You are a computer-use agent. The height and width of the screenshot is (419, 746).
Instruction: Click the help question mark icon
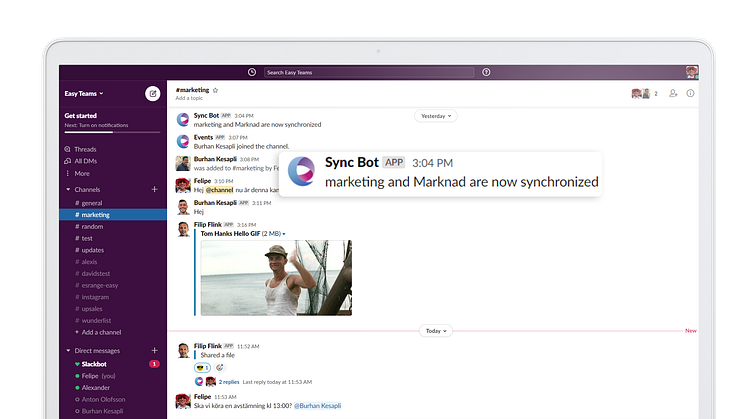coord(486,72)
